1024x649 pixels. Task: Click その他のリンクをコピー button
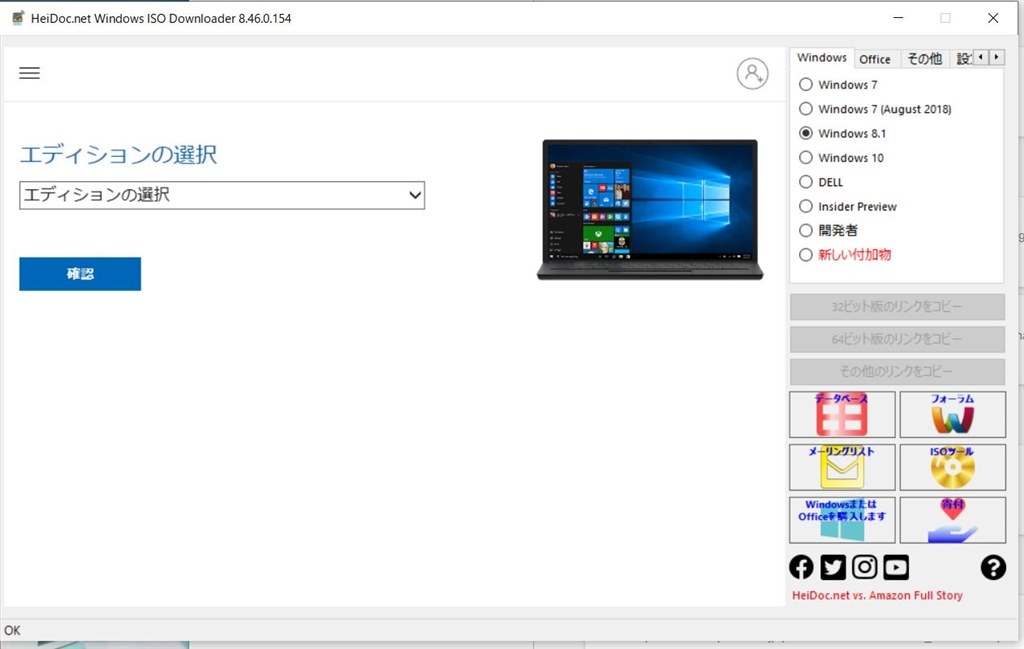(897, 372)
